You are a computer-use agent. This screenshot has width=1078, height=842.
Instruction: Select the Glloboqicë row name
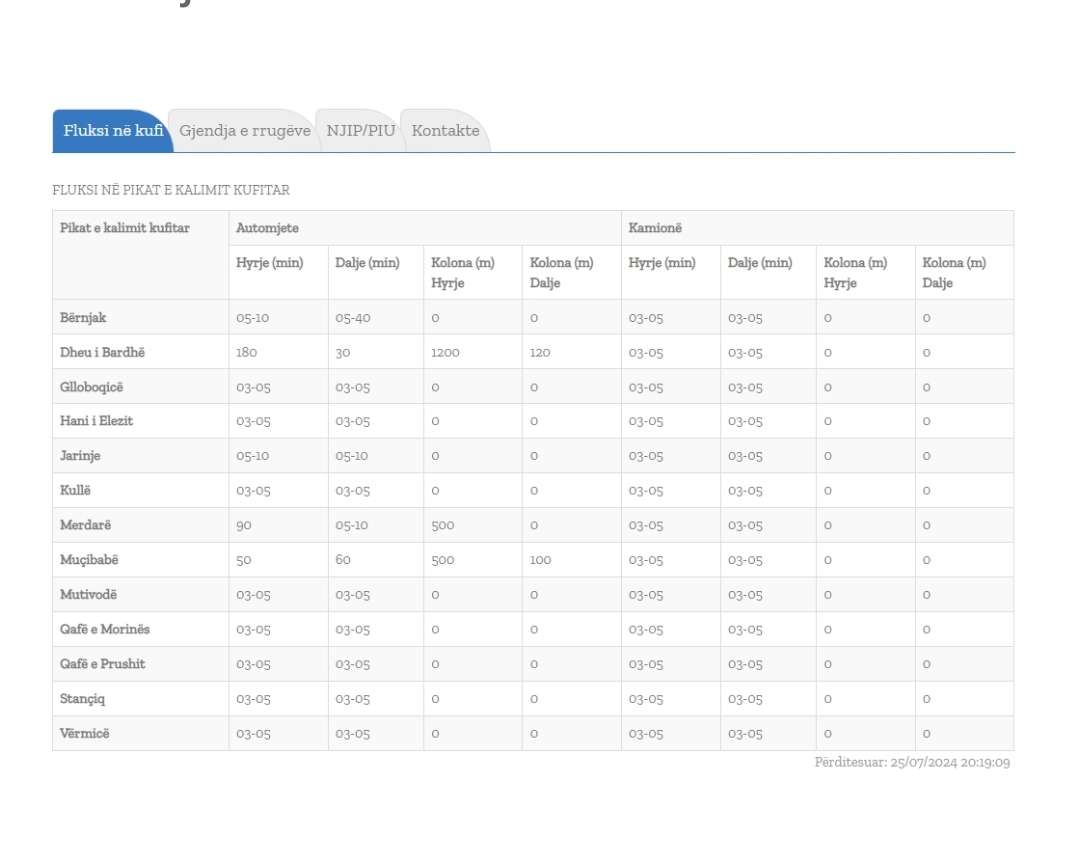(91, 387)
